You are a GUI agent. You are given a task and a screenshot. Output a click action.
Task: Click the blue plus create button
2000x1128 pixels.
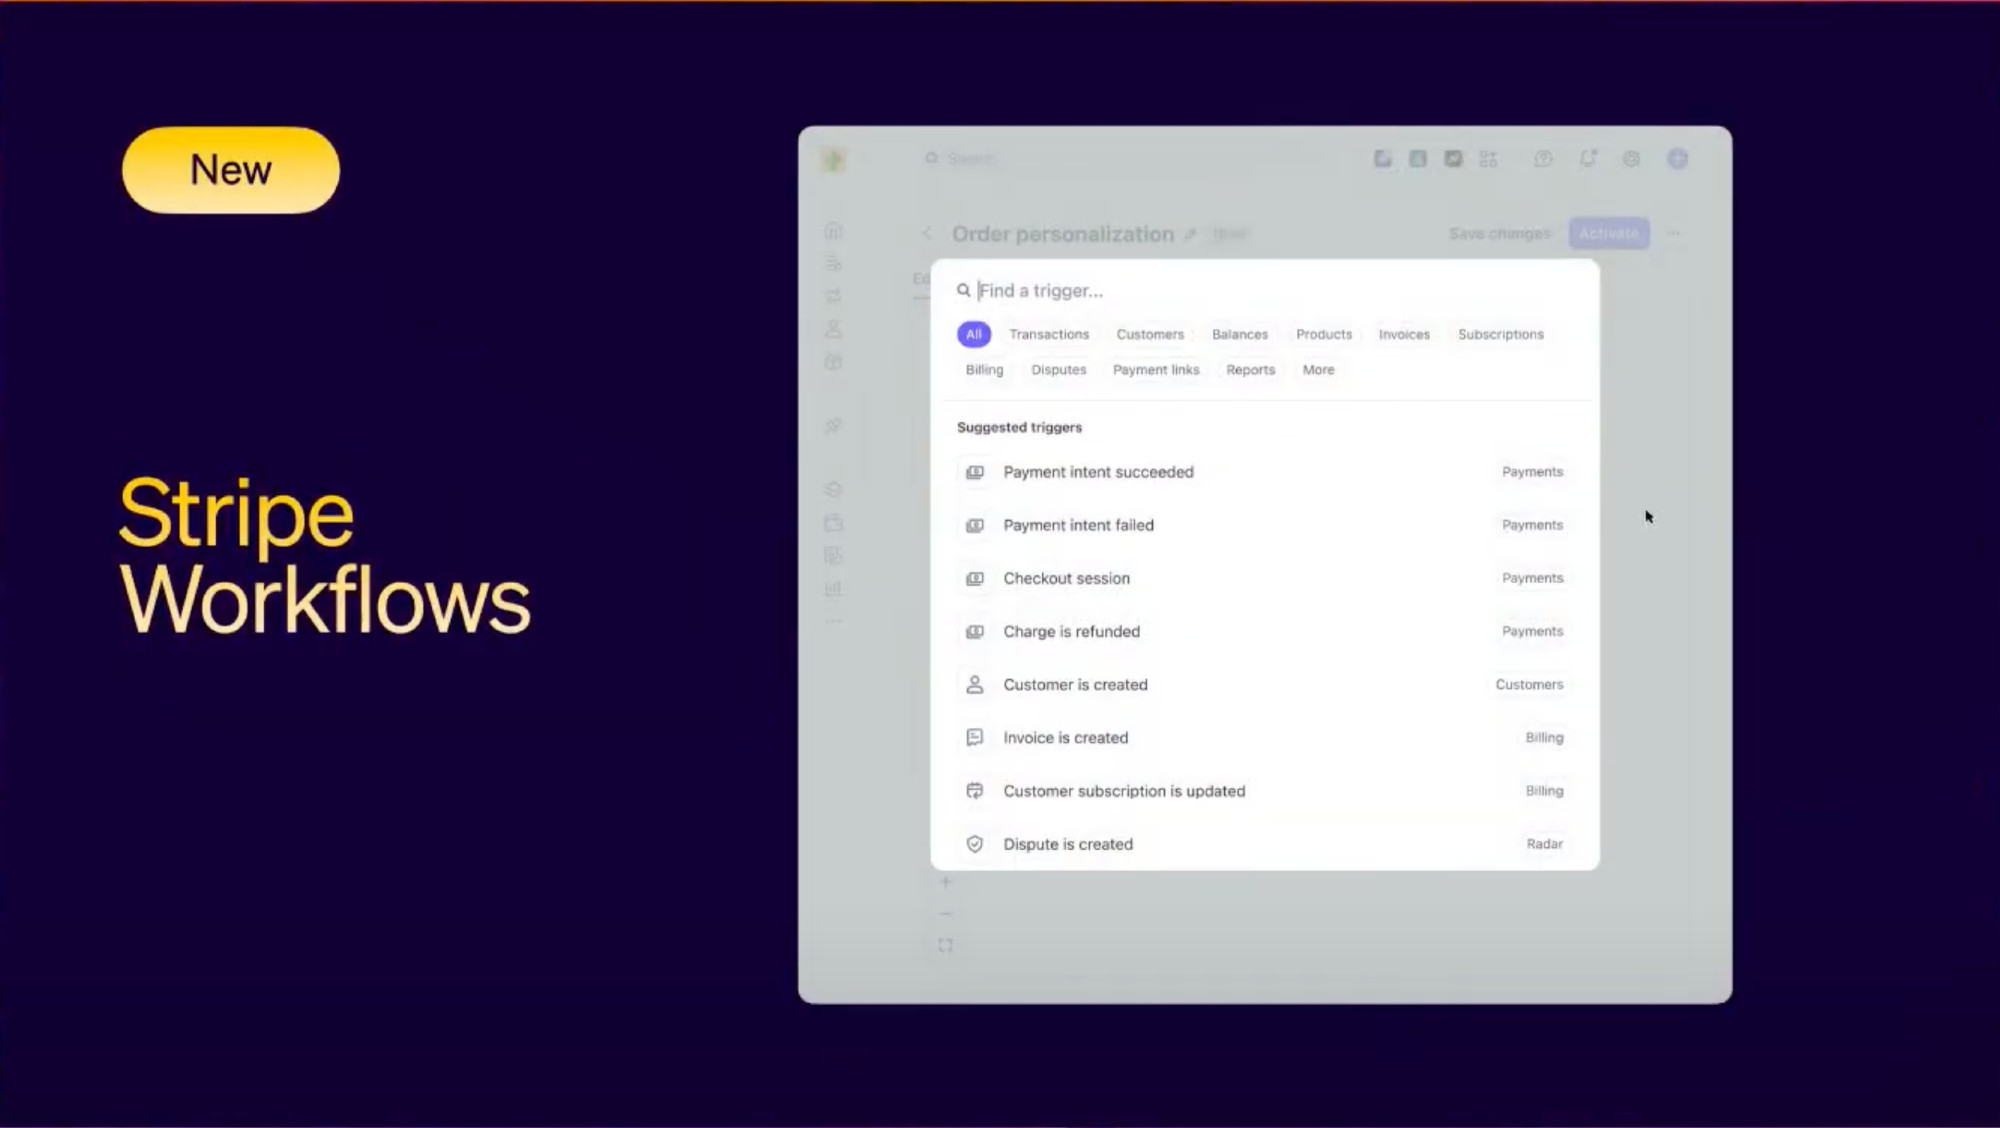[1677, 159]
